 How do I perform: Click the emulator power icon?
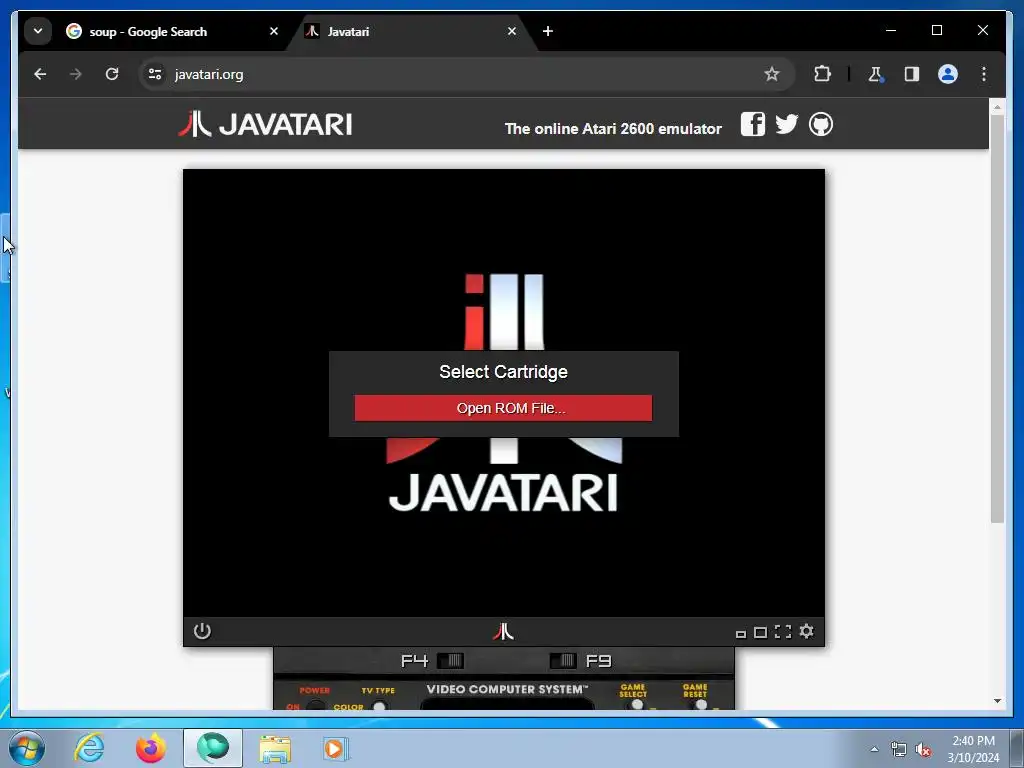pyautogui.click(x=202, y=632)
